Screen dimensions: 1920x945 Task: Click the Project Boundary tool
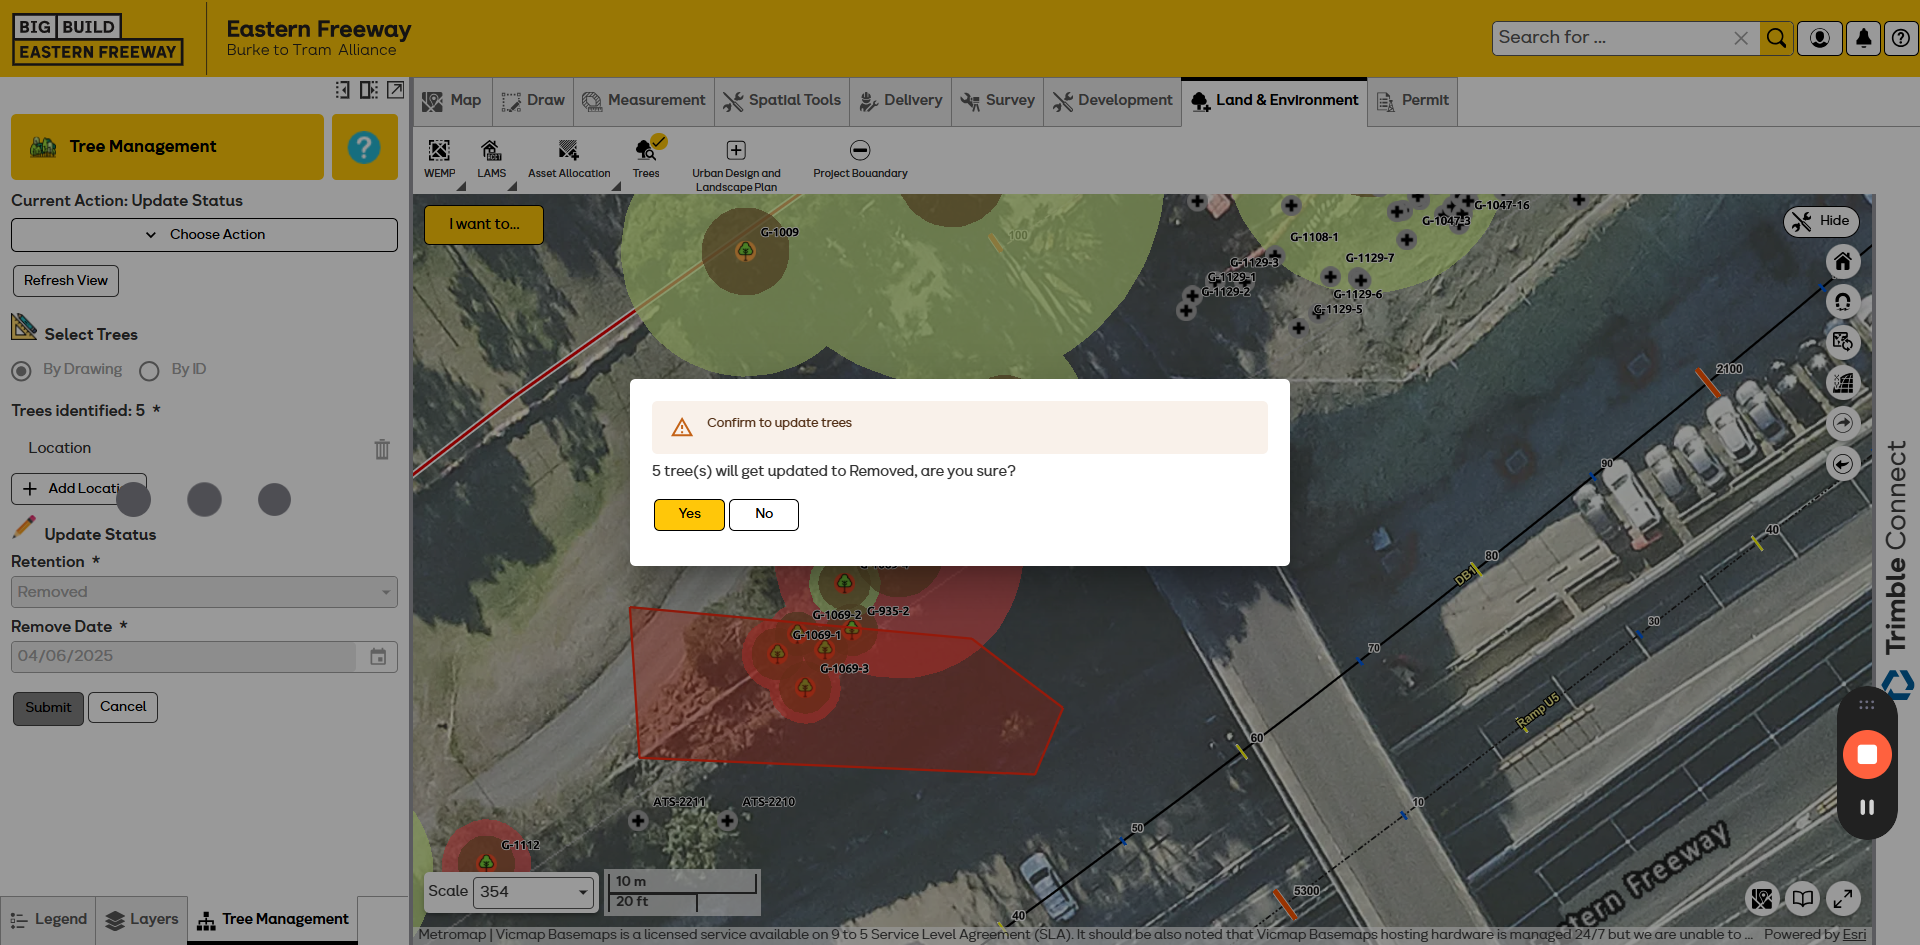pyautogui.click(x=860, y=158)
